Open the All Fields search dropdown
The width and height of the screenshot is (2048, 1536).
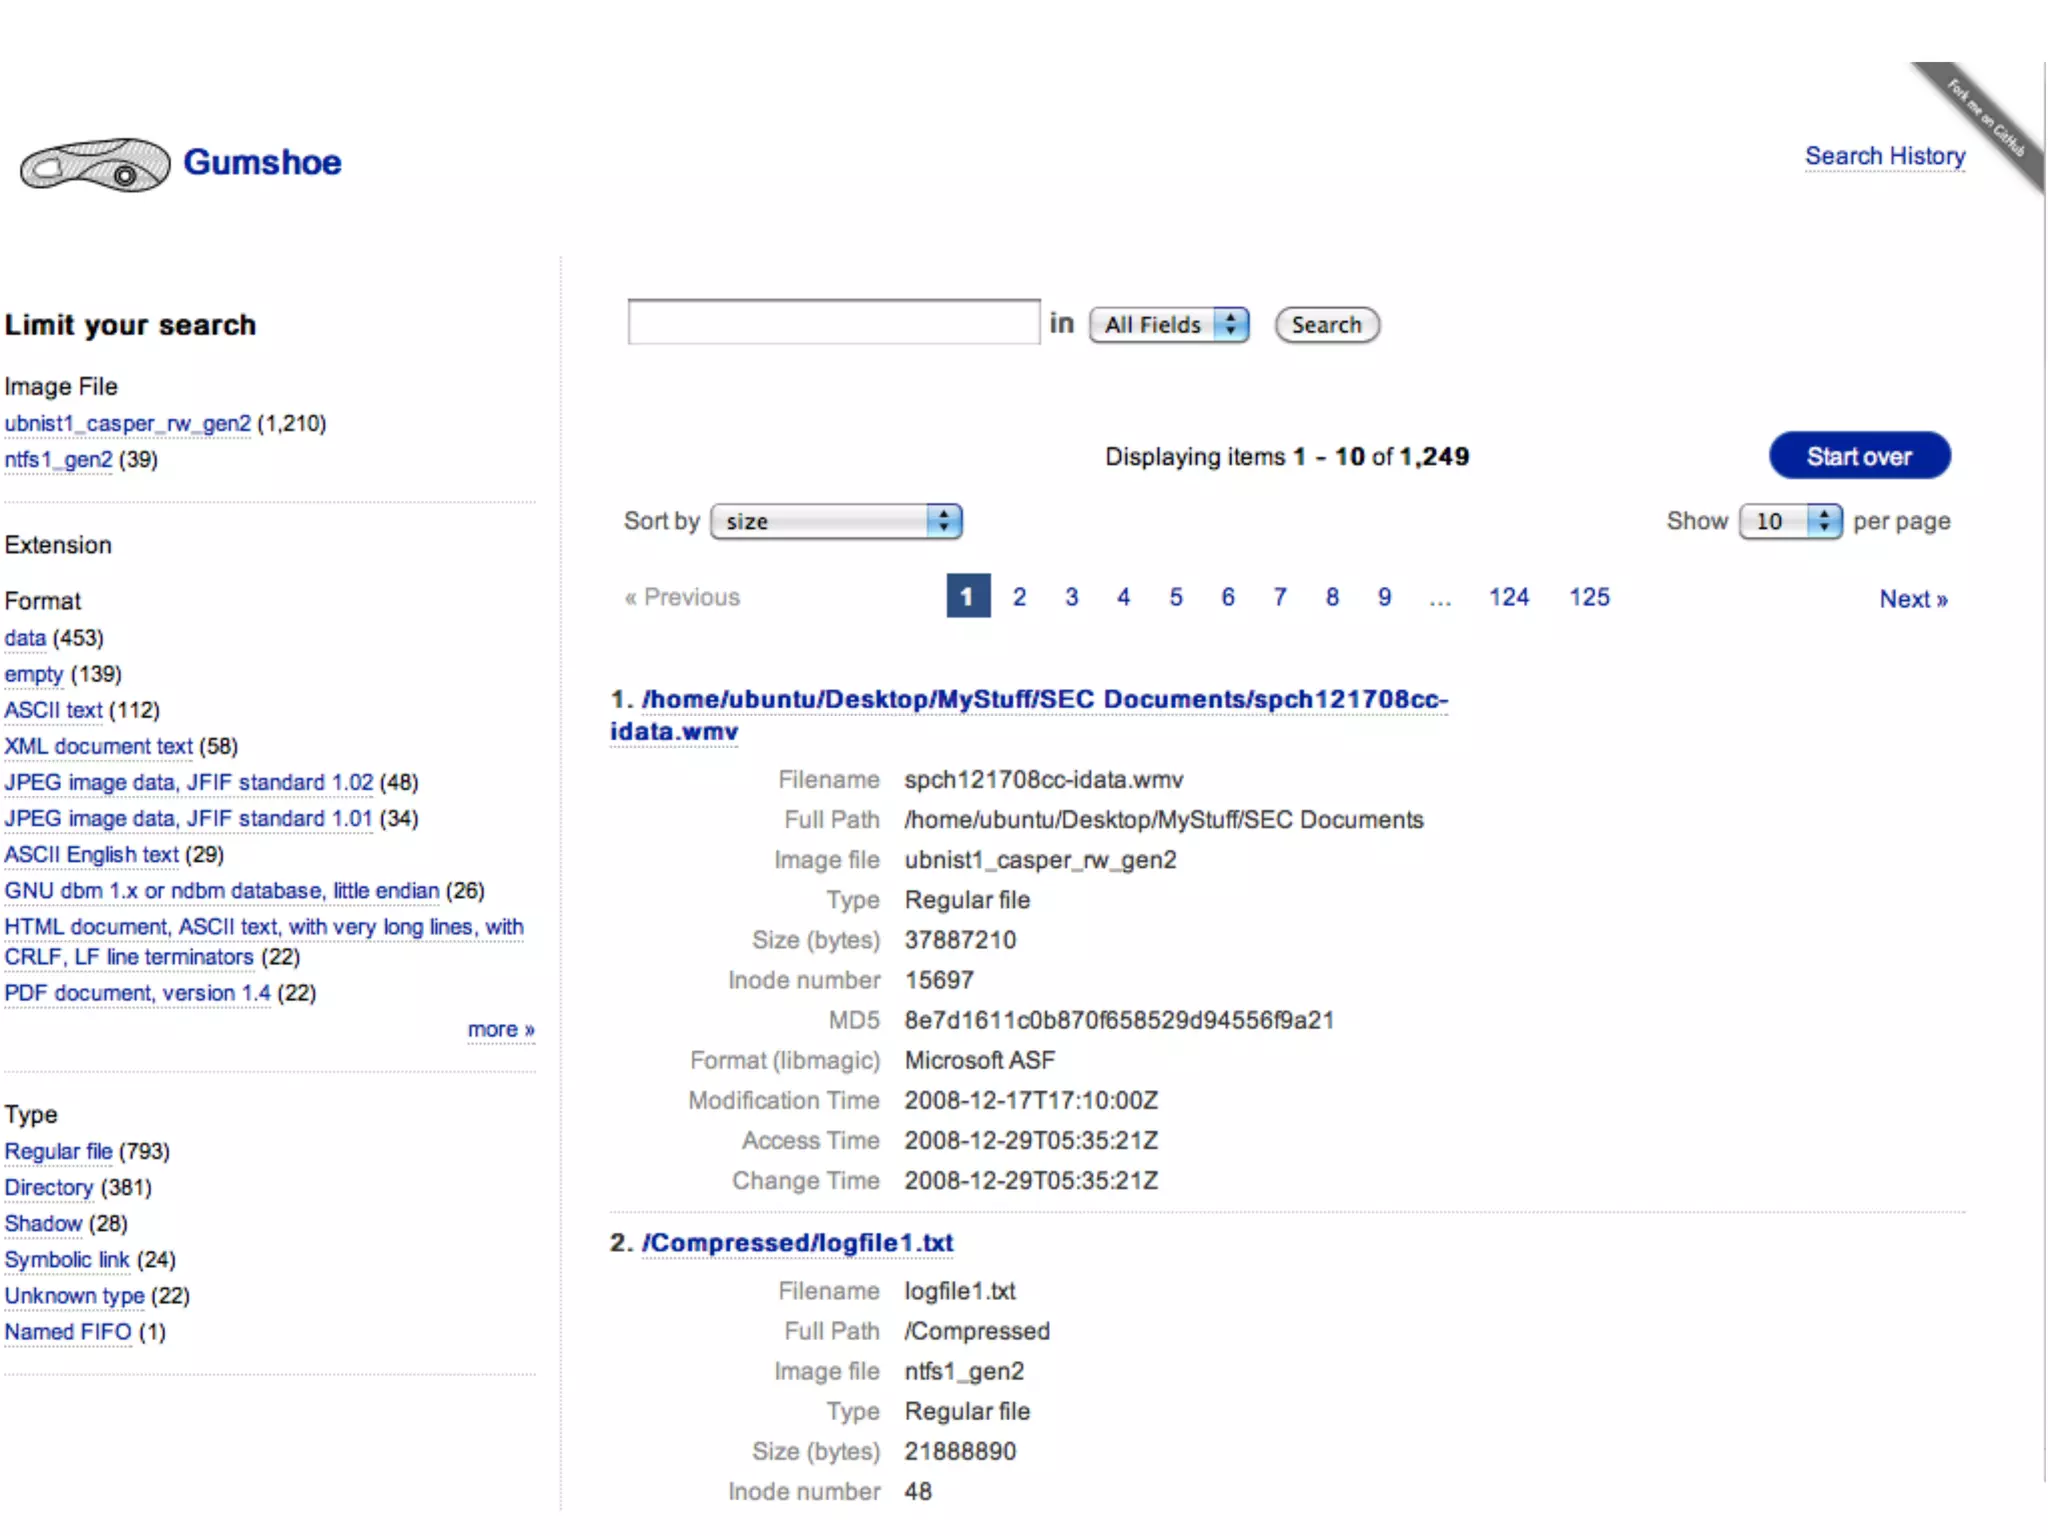coord(1168,325)
